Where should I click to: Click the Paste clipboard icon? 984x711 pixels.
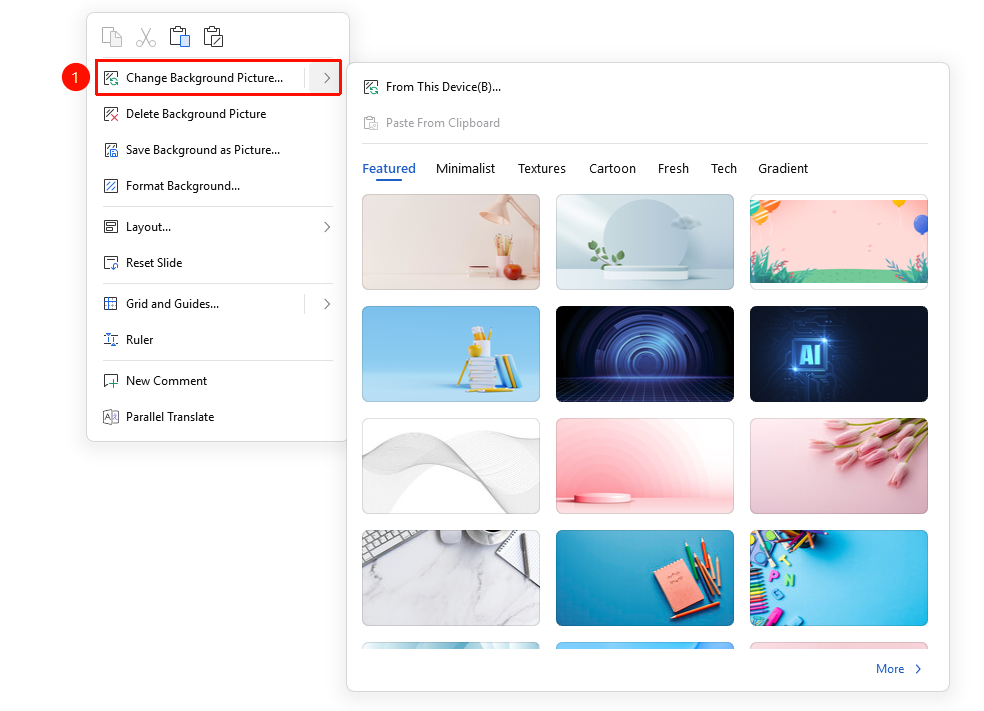click(179, 37)
